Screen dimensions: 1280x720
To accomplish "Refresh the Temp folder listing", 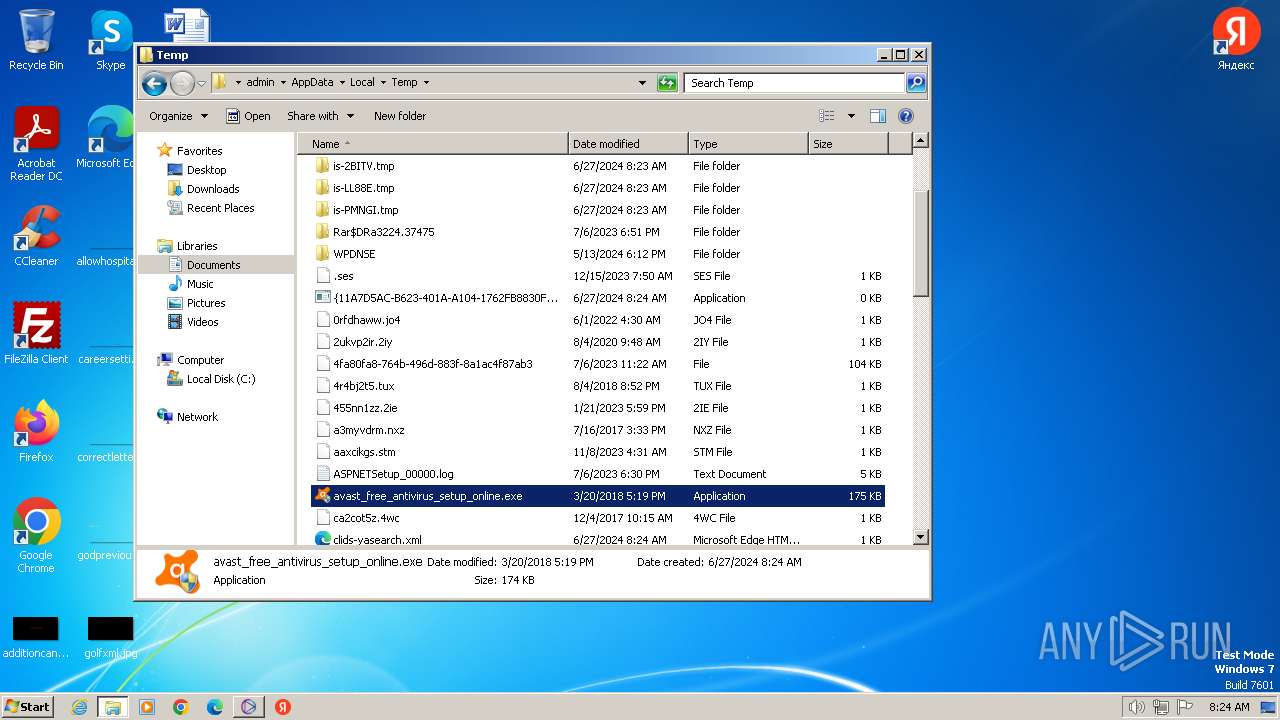I will (x=667, y=83).
